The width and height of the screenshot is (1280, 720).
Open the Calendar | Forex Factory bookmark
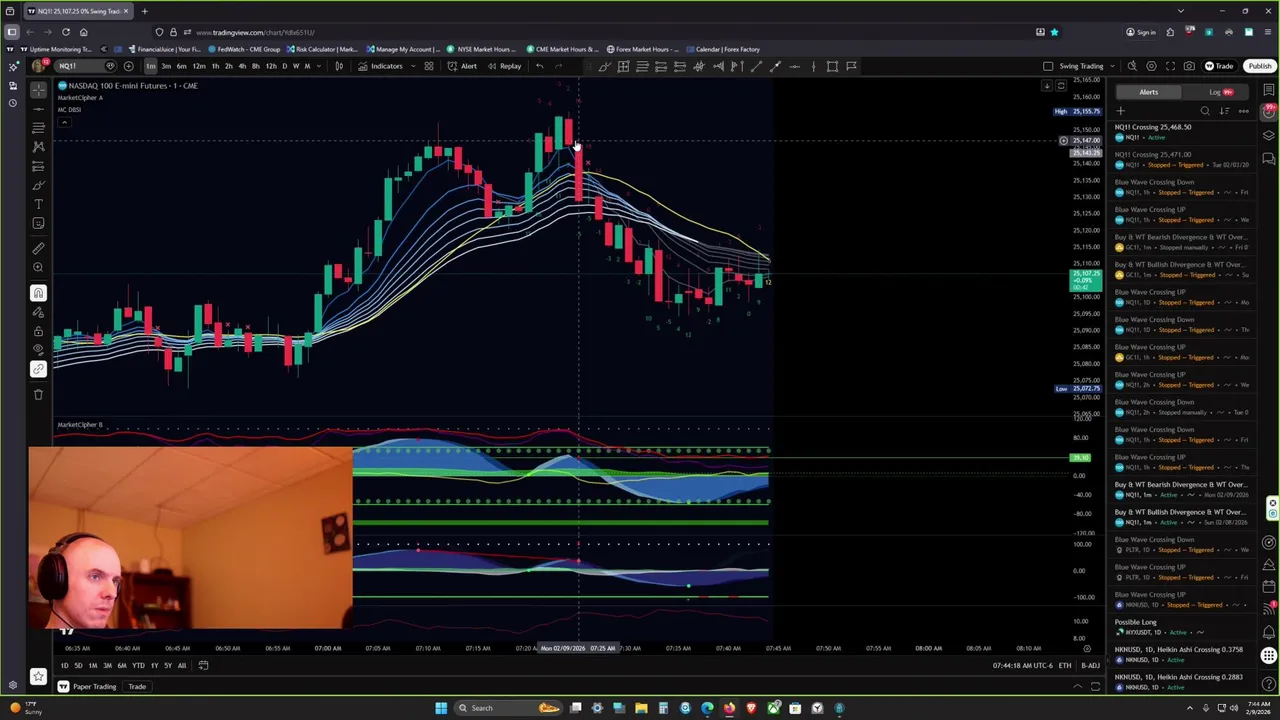coord(722,49)
